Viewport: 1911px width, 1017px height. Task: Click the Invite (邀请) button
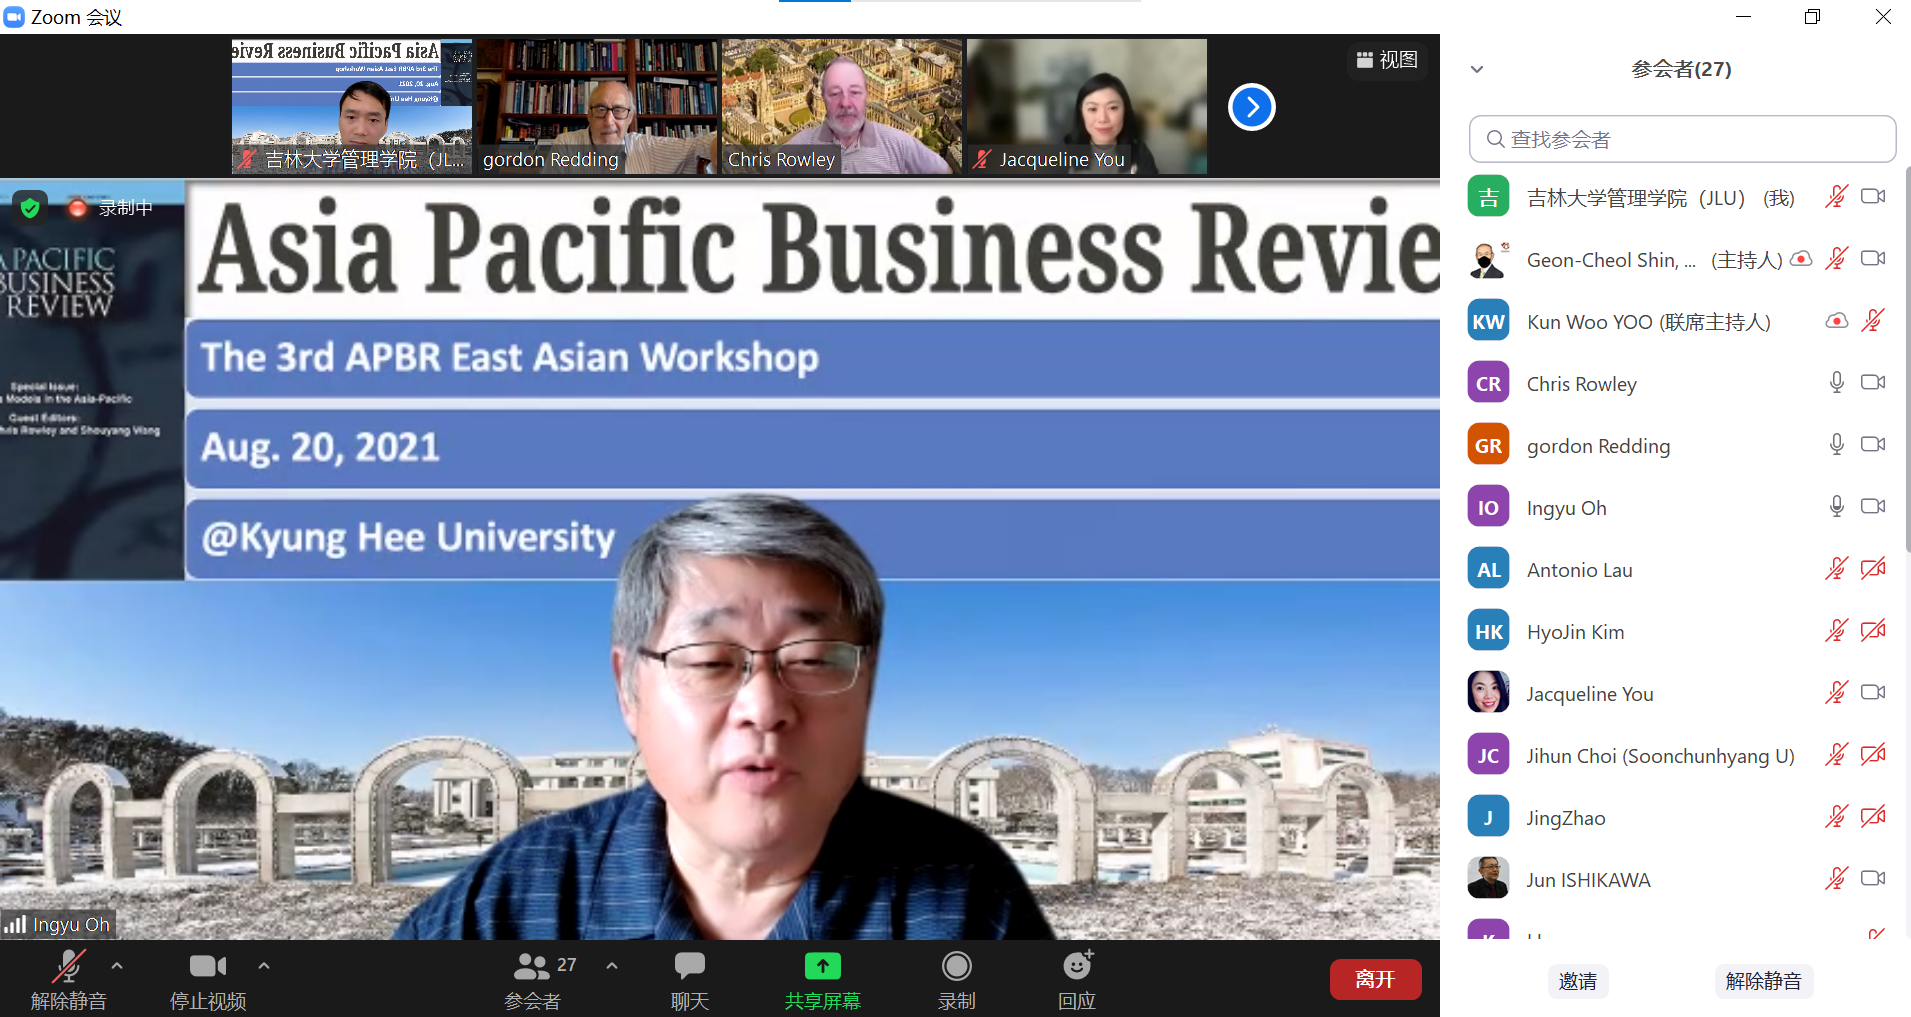point(1577,981)
